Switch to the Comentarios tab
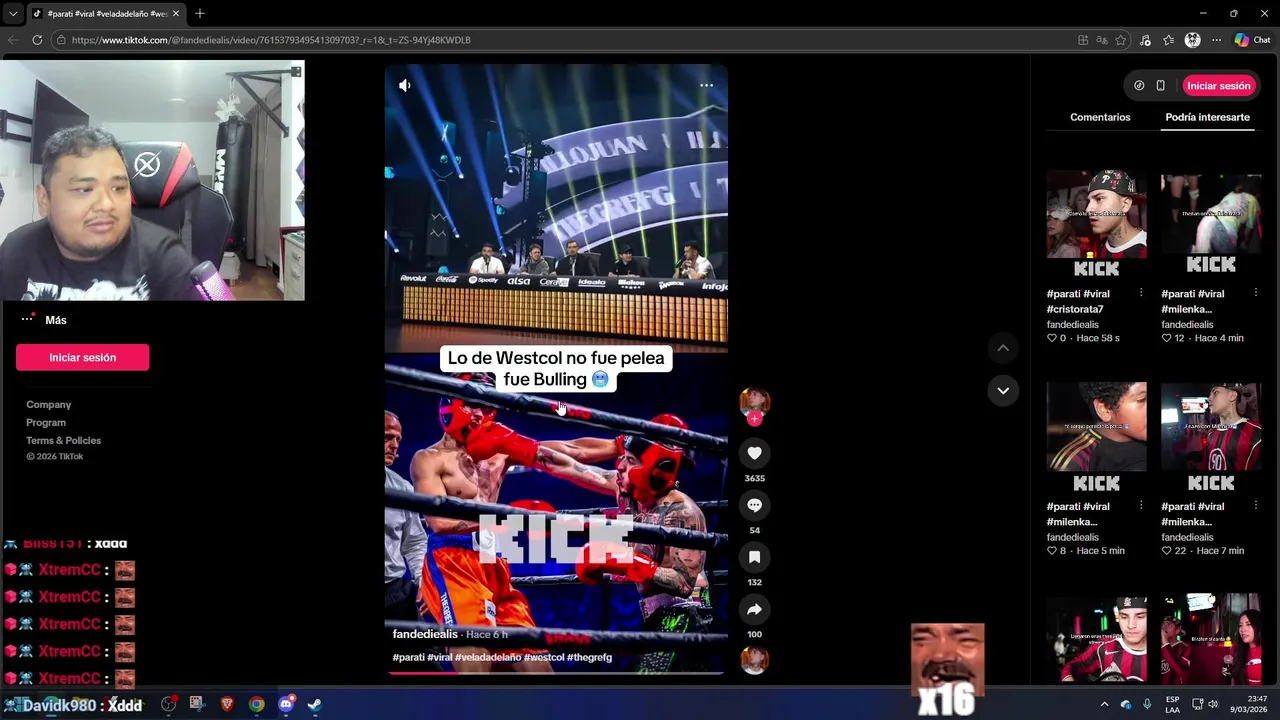The height and width of the screenshot is (720, 1280). click(x=1100, y=117)
